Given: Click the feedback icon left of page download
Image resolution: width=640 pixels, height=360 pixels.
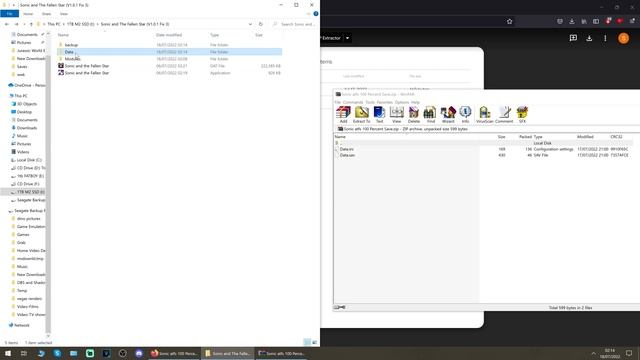Looking at the screenshot, I should tap(573, 38).
